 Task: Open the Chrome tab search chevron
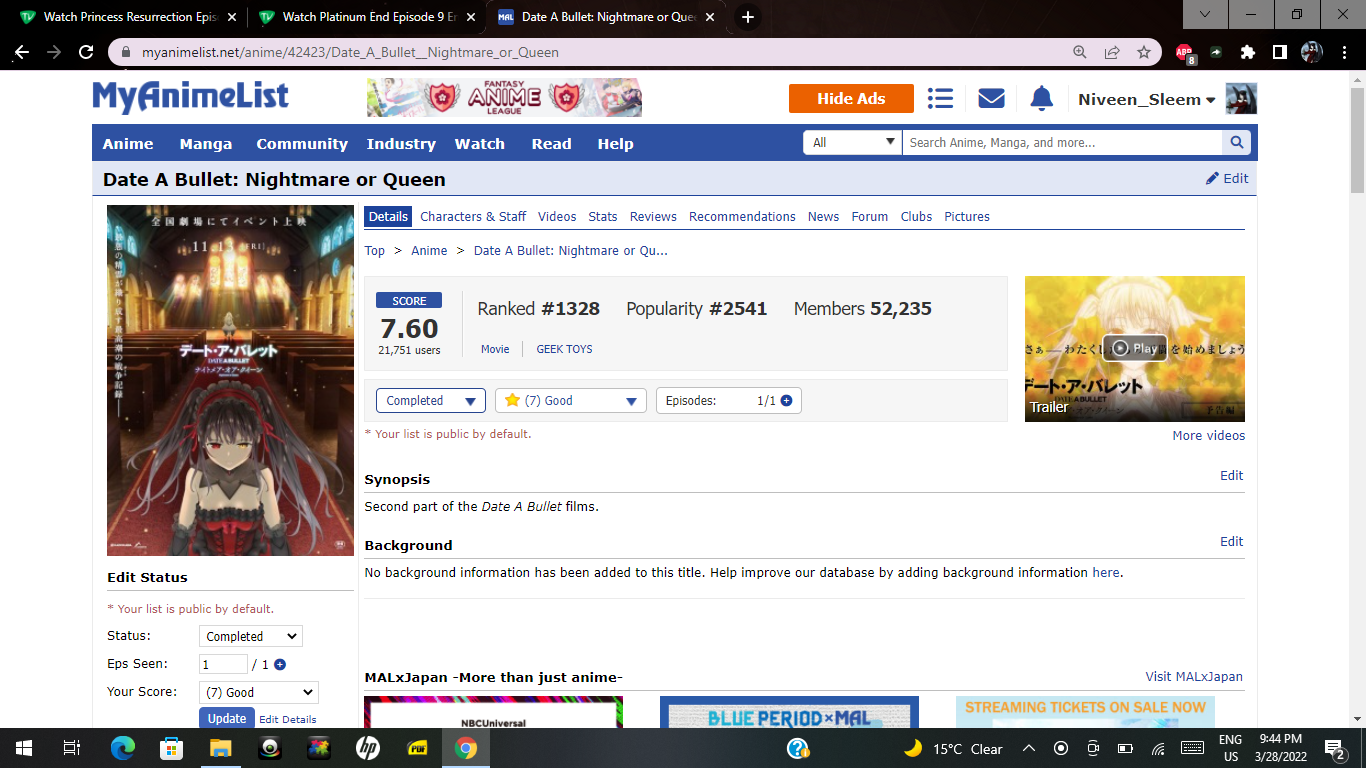(x=1205, y=14)
